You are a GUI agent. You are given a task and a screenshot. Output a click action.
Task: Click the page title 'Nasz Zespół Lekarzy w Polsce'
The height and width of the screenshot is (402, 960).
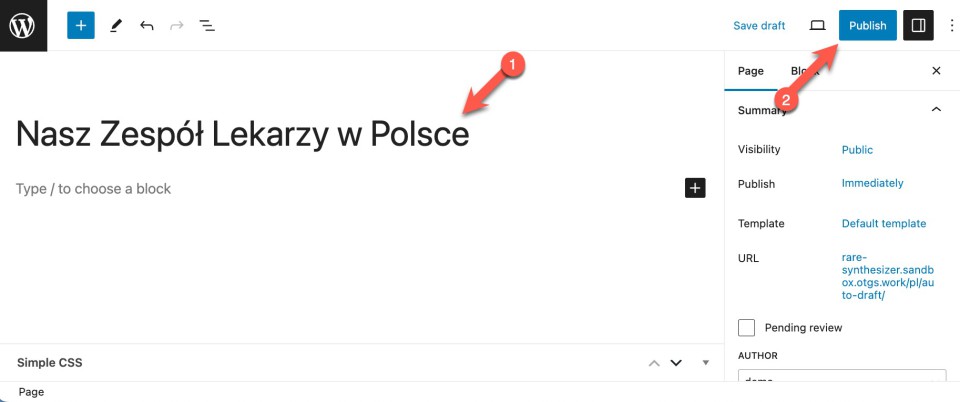tap(242, 134)
